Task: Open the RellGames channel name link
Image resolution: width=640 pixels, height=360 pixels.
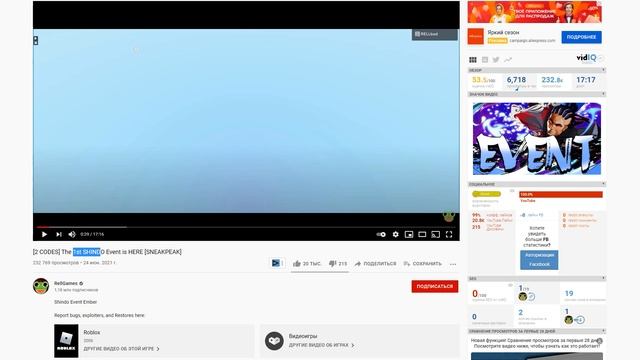Action: (66, 283)
